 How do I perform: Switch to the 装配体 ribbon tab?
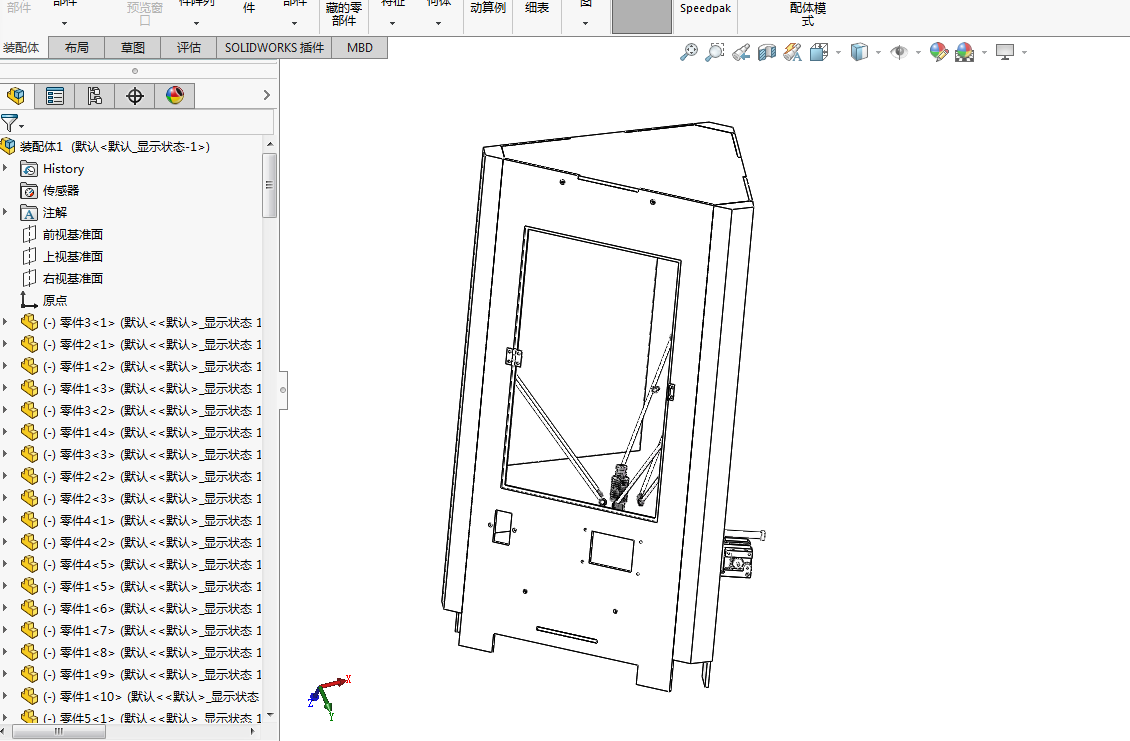(x=22, y=48)
